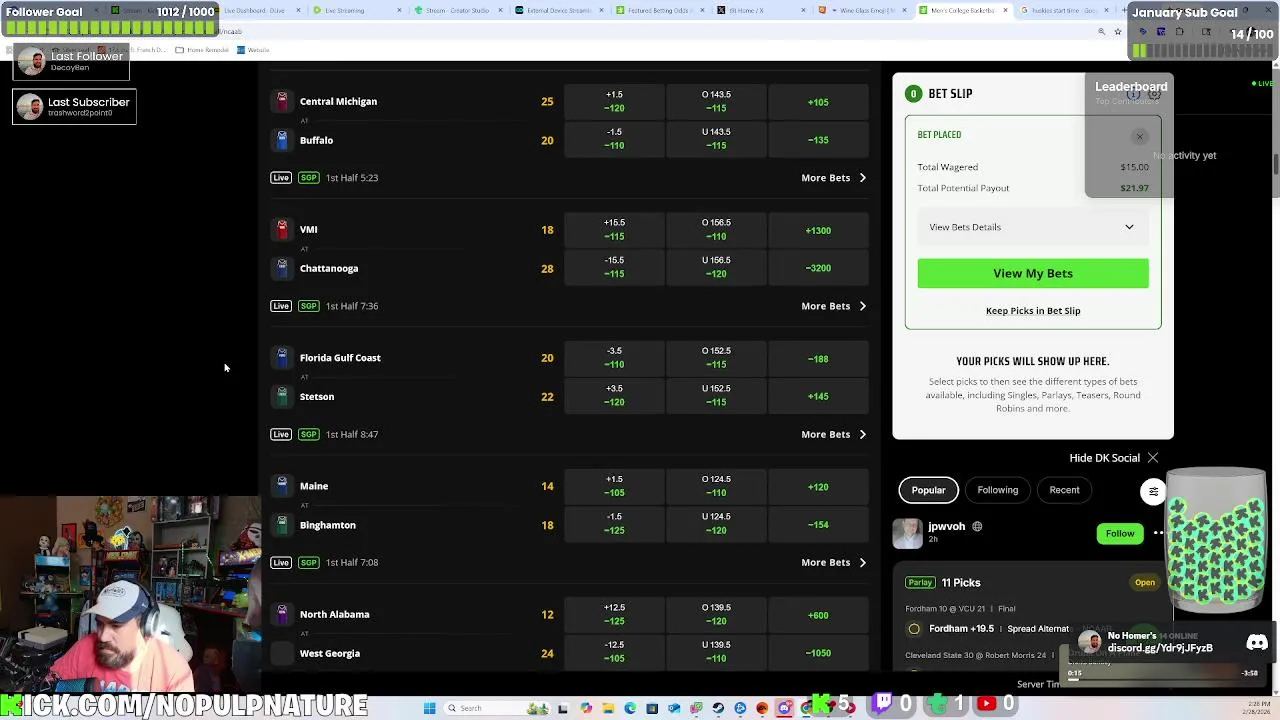Select the Popular feed filter

click(928, 490)
